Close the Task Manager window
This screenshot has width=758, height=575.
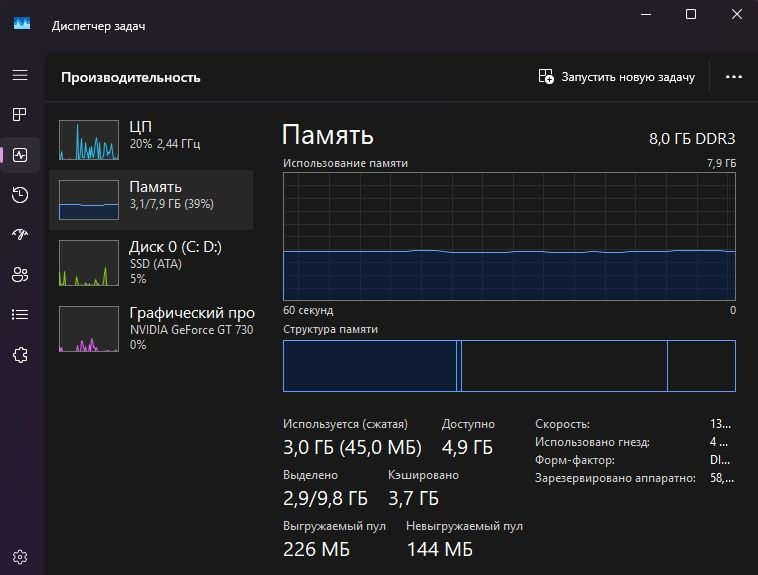click(736, 15)
